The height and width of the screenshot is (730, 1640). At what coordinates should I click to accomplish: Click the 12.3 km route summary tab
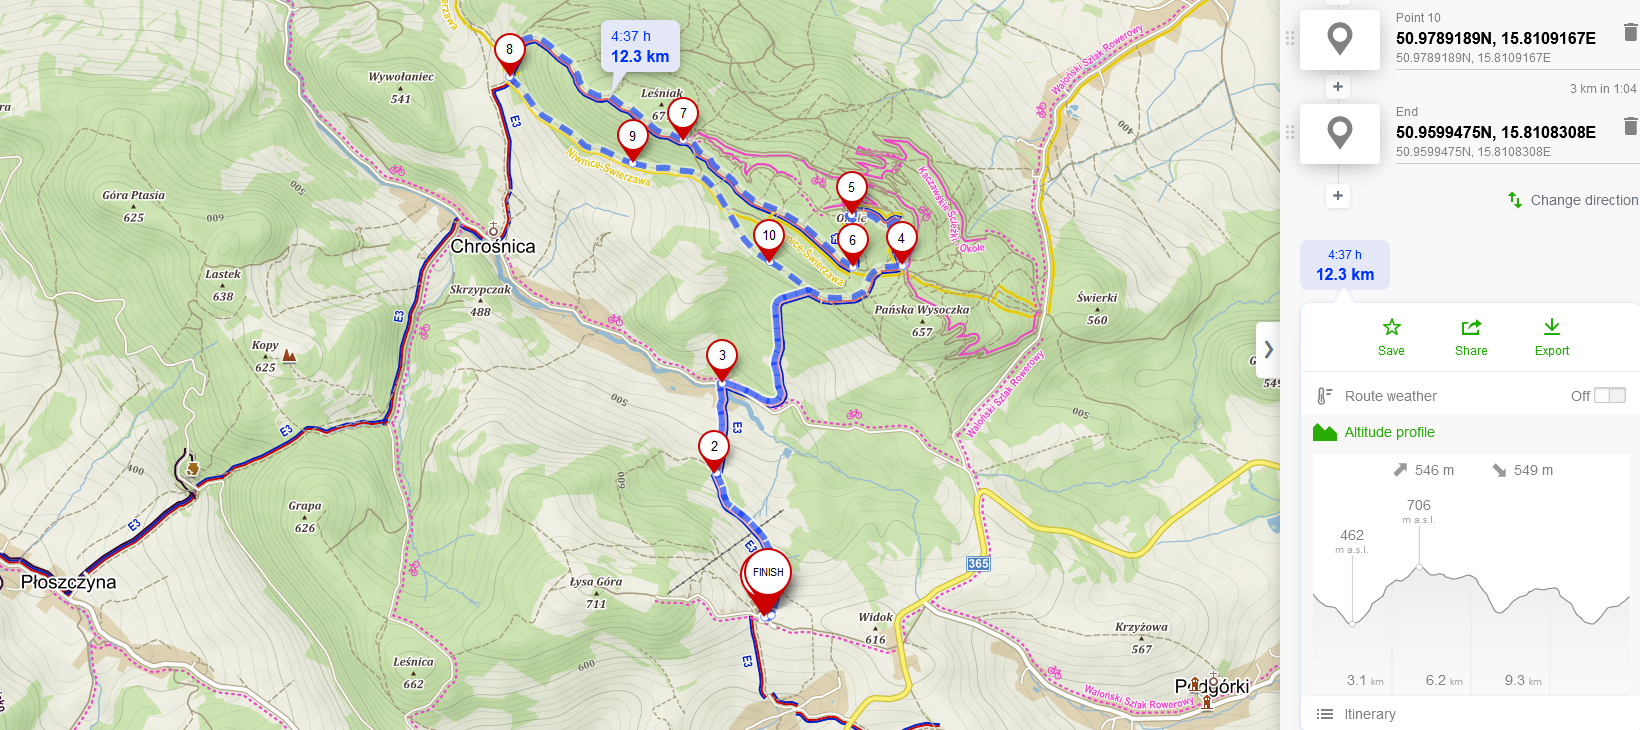(x=1345, y=265)
